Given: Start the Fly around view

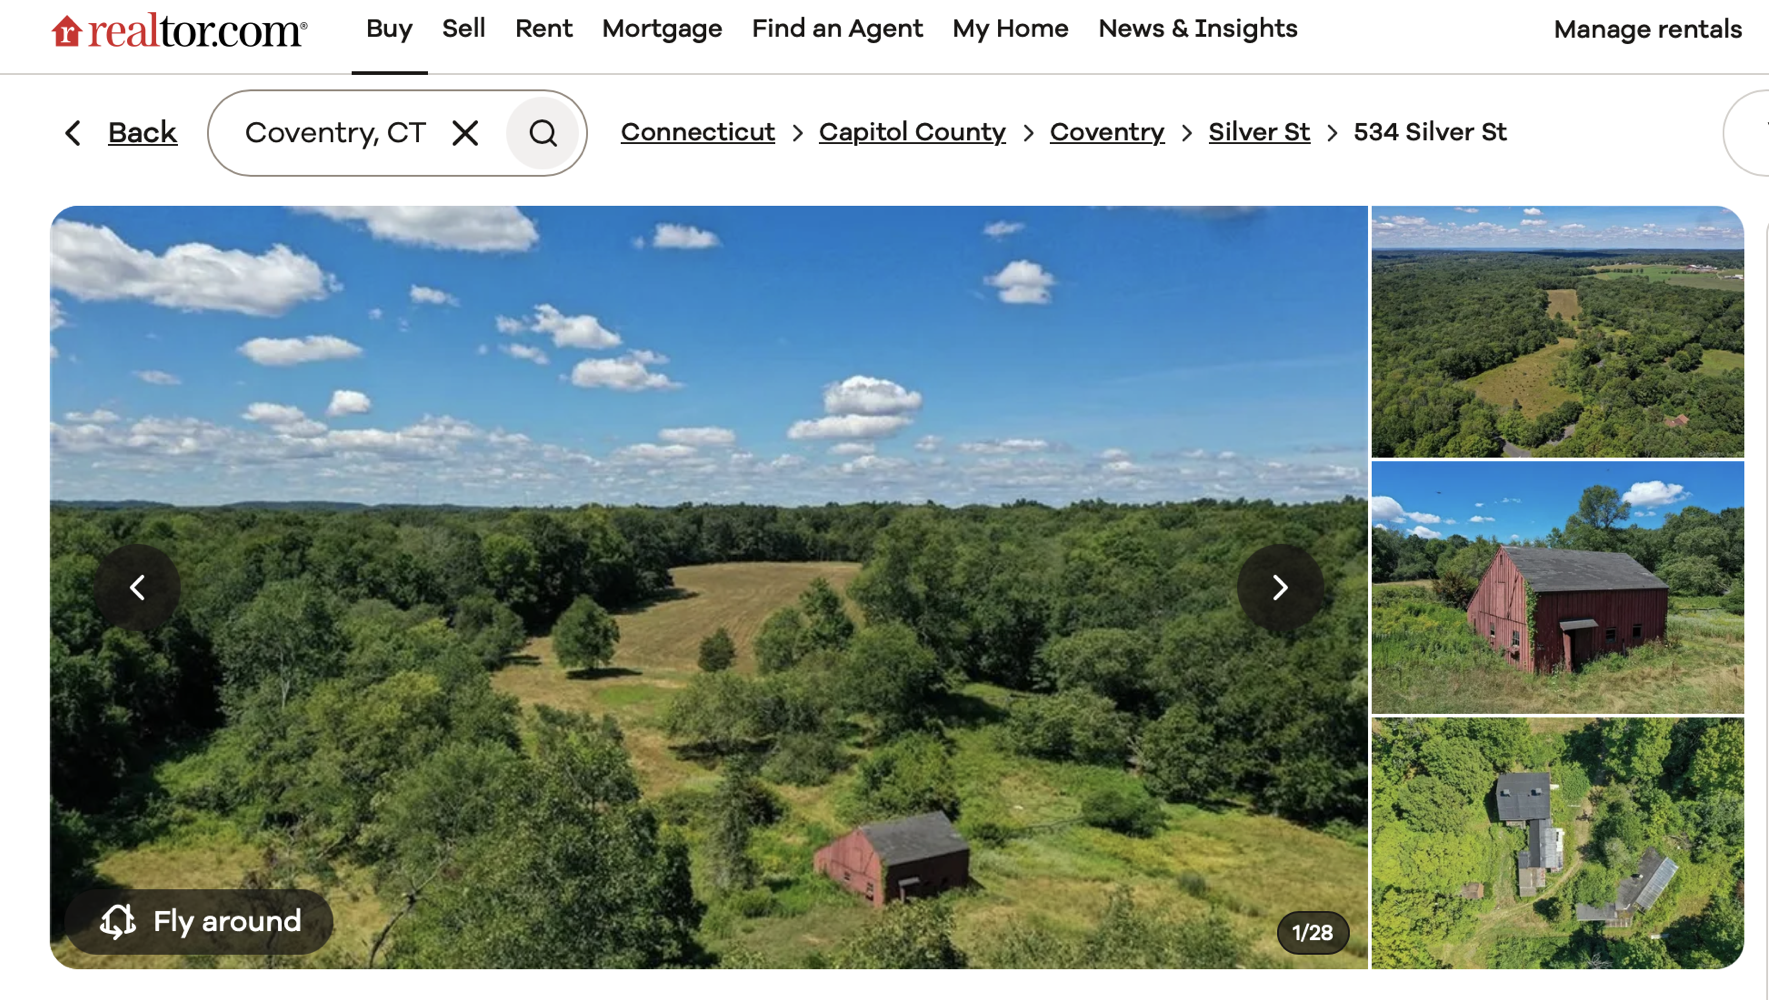Looking at the screenshot, I should point(199,921).
